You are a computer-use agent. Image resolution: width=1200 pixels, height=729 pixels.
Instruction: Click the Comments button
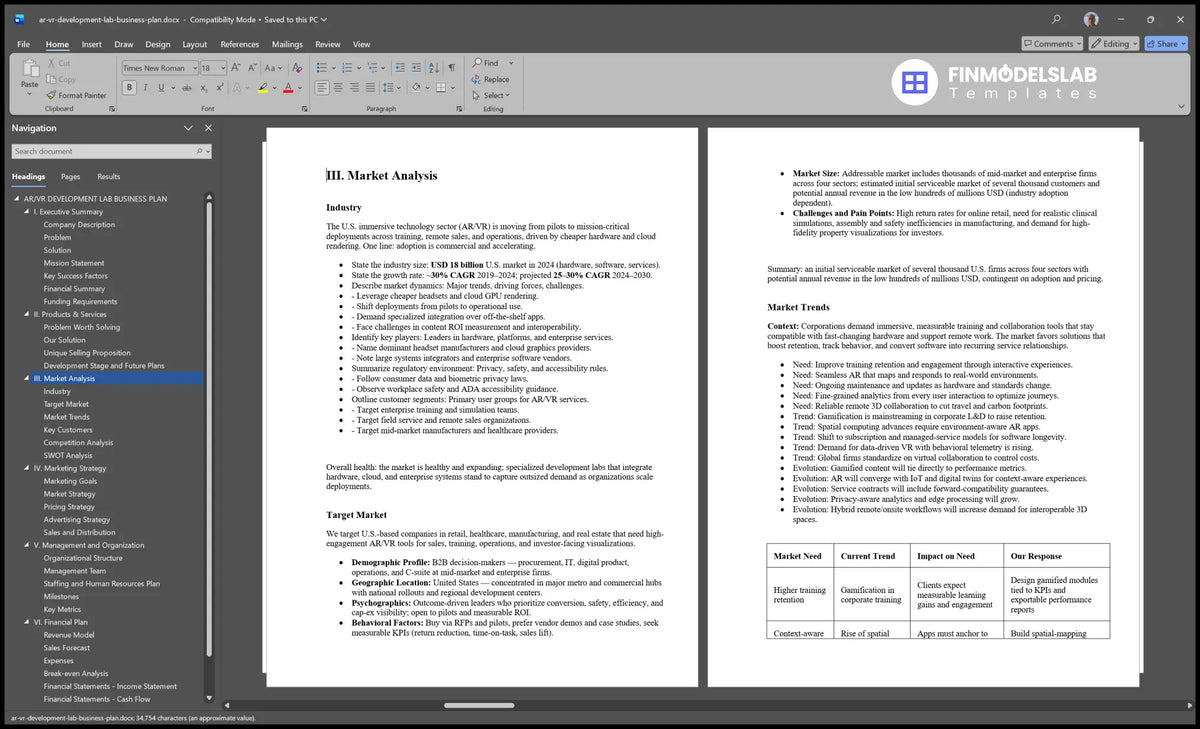coord(1053,44)
